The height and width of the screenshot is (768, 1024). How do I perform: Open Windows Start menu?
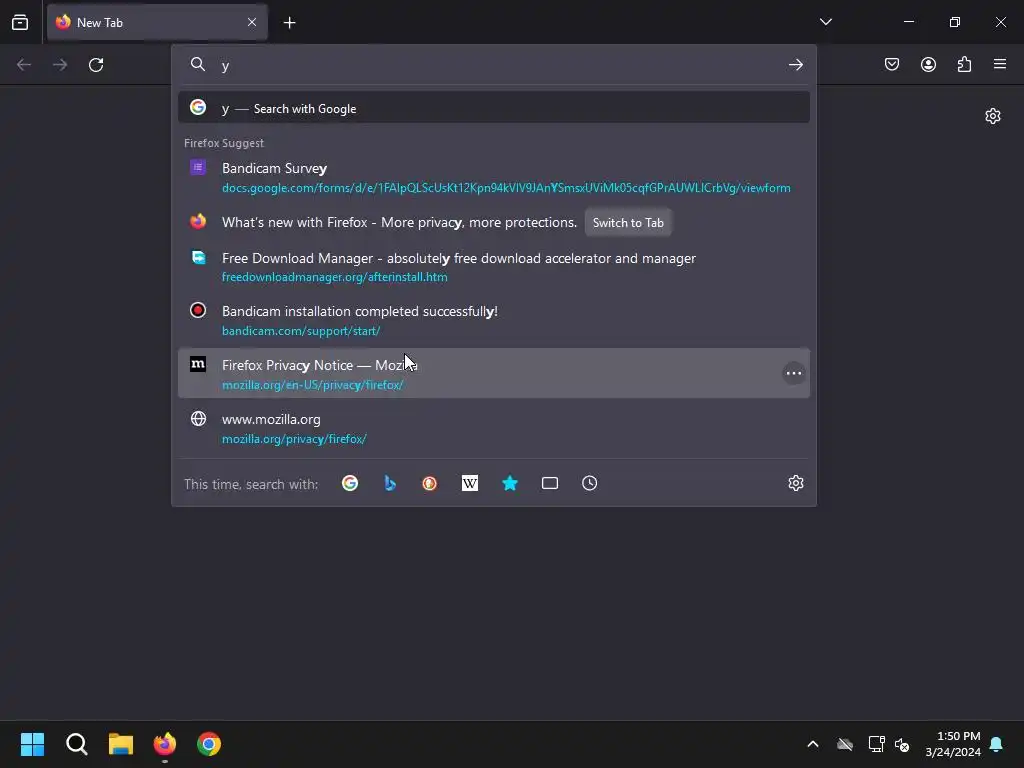[x=33, y=744]
